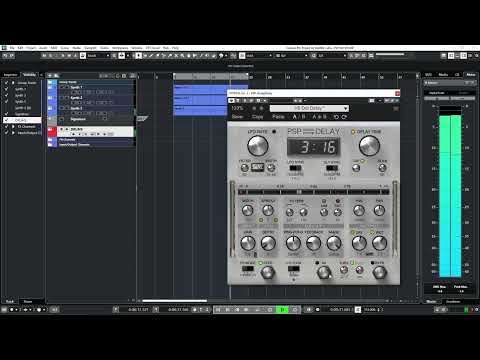Open the Studio menu
This screenshot has height=360, width=480.
(105, 48)
